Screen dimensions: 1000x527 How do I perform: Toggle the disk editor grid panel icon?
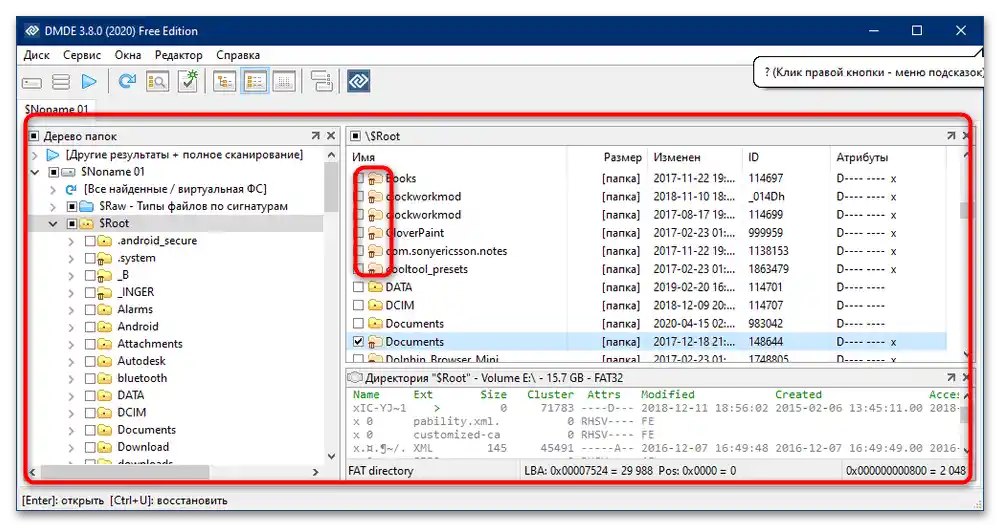tap(284, 82)
